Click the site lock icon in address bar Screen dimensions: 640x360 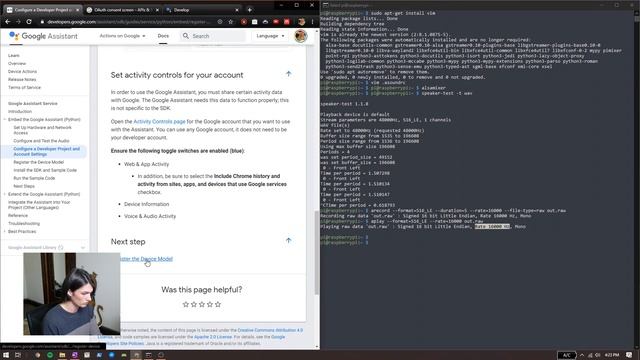[42, 22]
